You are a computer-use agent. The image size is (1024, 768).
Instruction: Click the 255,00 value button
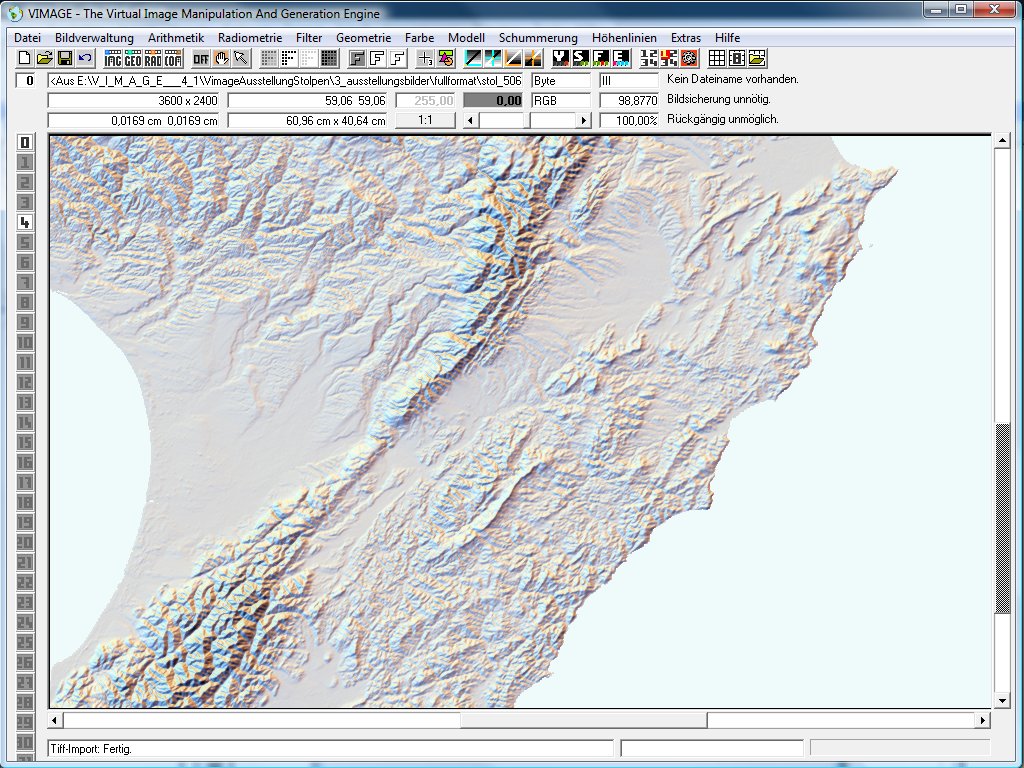pyautogui.click(x=425, y=101)
